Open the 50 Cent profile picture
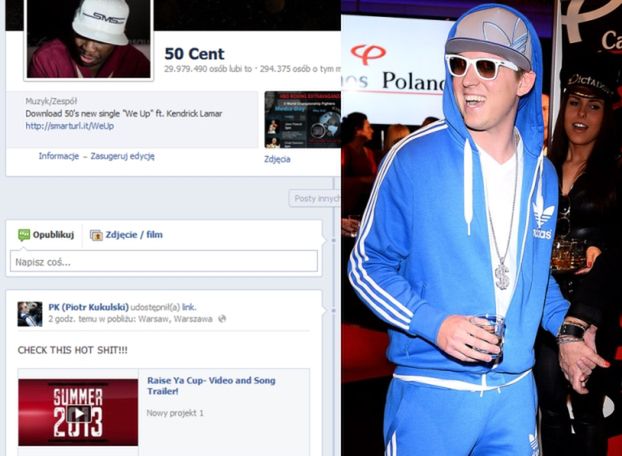622x456 pixels. point(88,39)
